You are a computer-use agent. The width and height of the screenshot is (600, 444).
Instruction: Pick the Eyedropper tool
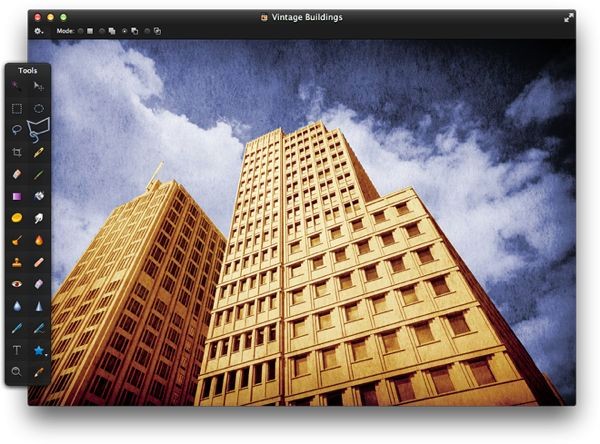(39, 372)
